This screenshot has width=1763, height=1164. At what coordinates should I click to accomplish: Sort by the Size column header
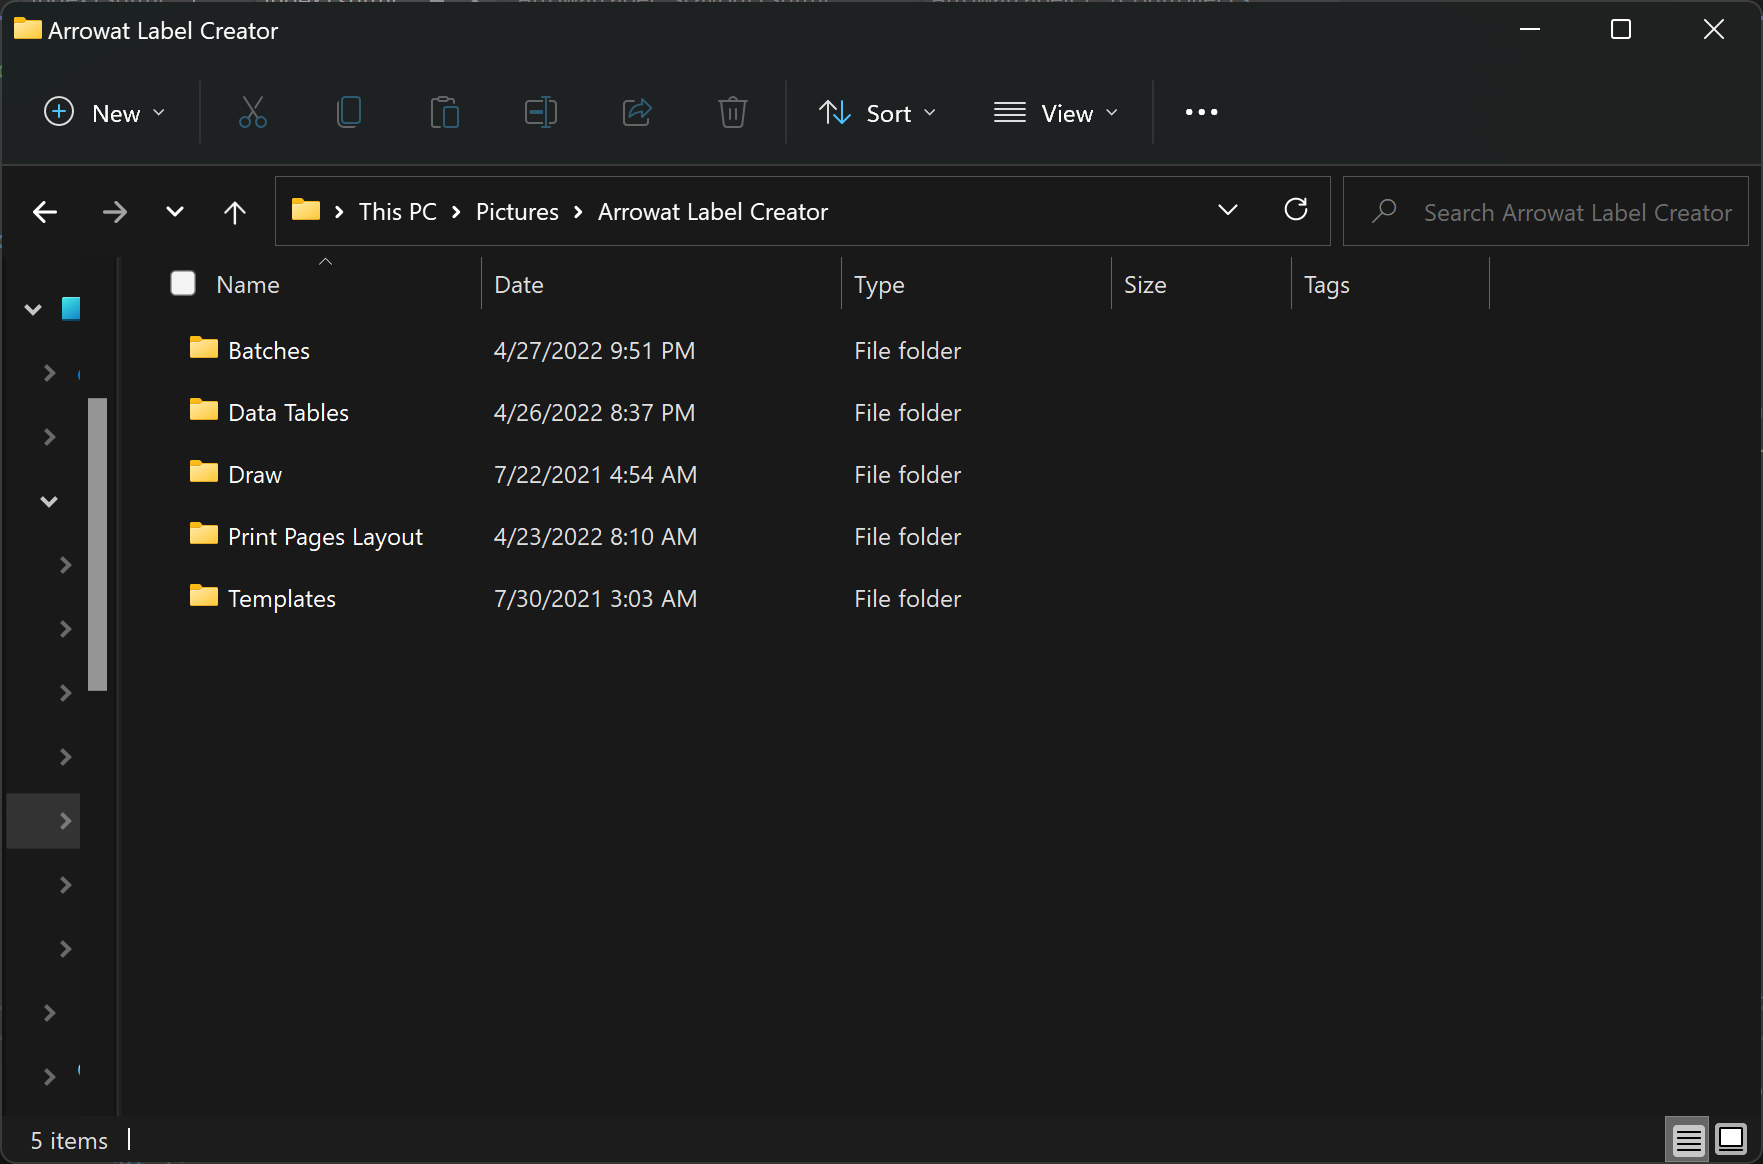click(x=1145, y=285)
